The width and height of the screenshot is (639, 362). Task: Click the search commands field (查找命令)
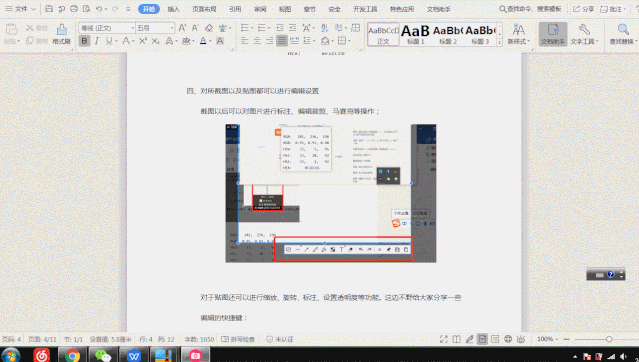(x=531, y=9)
